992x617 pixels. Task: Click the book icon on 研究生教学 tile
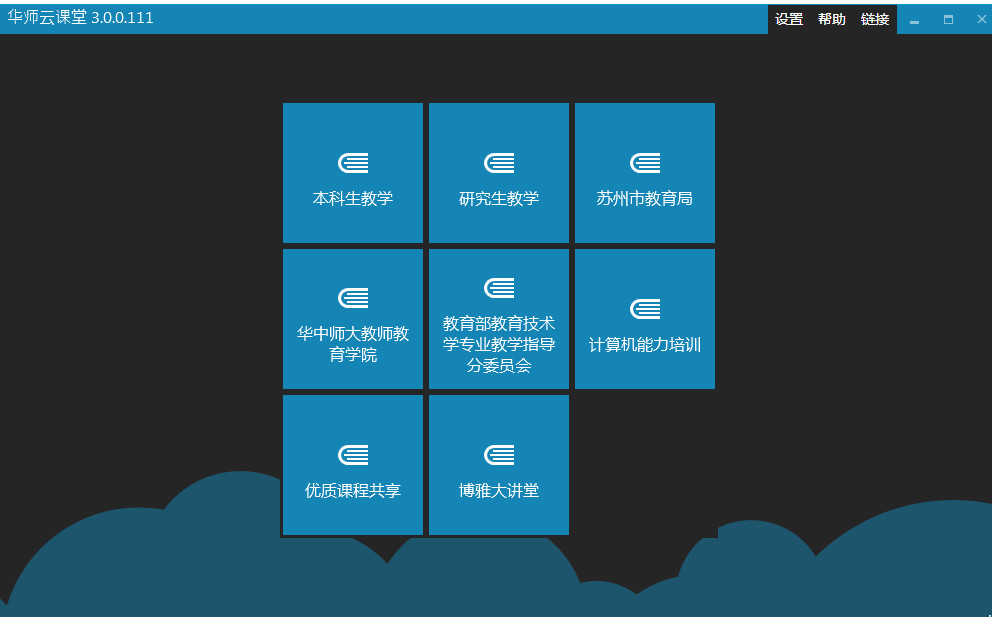[498, 161]
